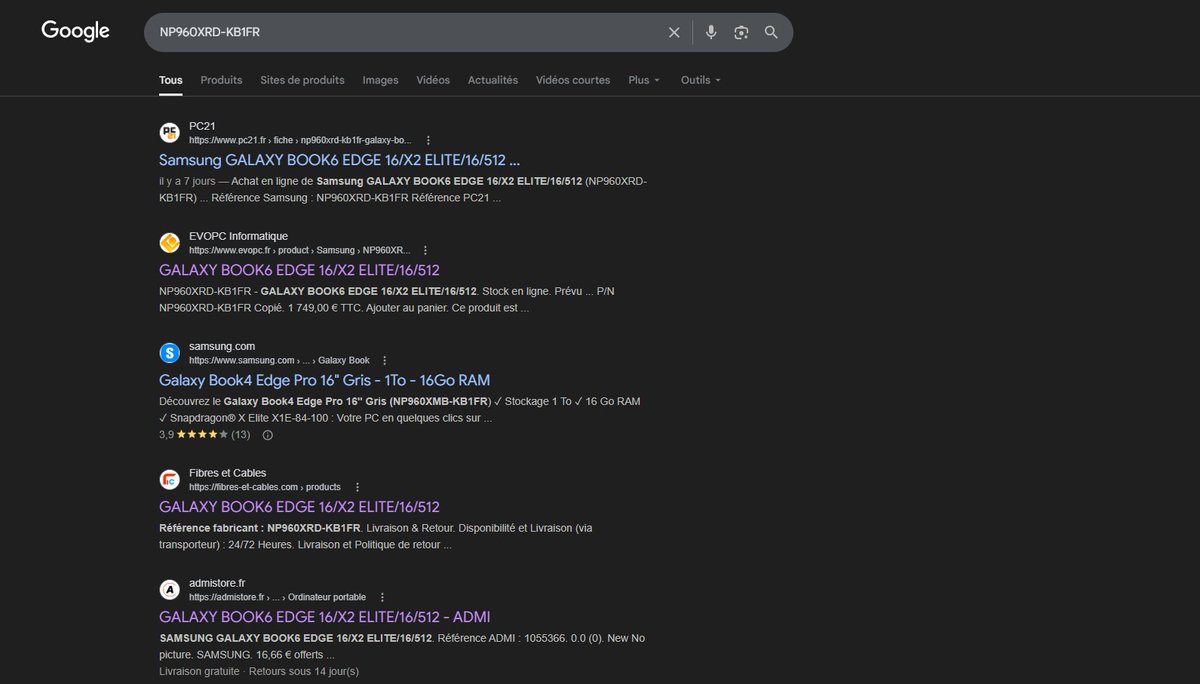This screenshot has height=684, width=1200.
Task: Open PC21 site favicon
Action: click(x=169, y=132)
